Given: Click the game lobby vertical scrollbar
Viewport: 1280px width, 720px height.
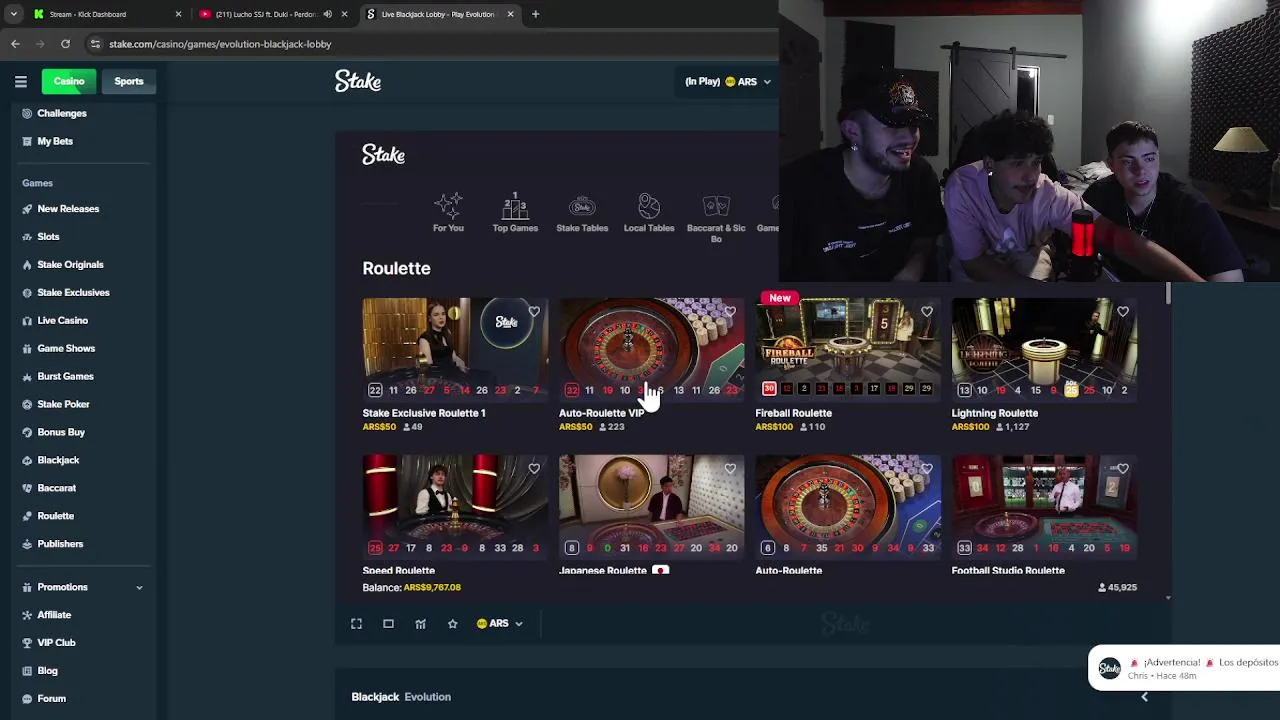Looking at the screenshot, I should [1167, 294].
